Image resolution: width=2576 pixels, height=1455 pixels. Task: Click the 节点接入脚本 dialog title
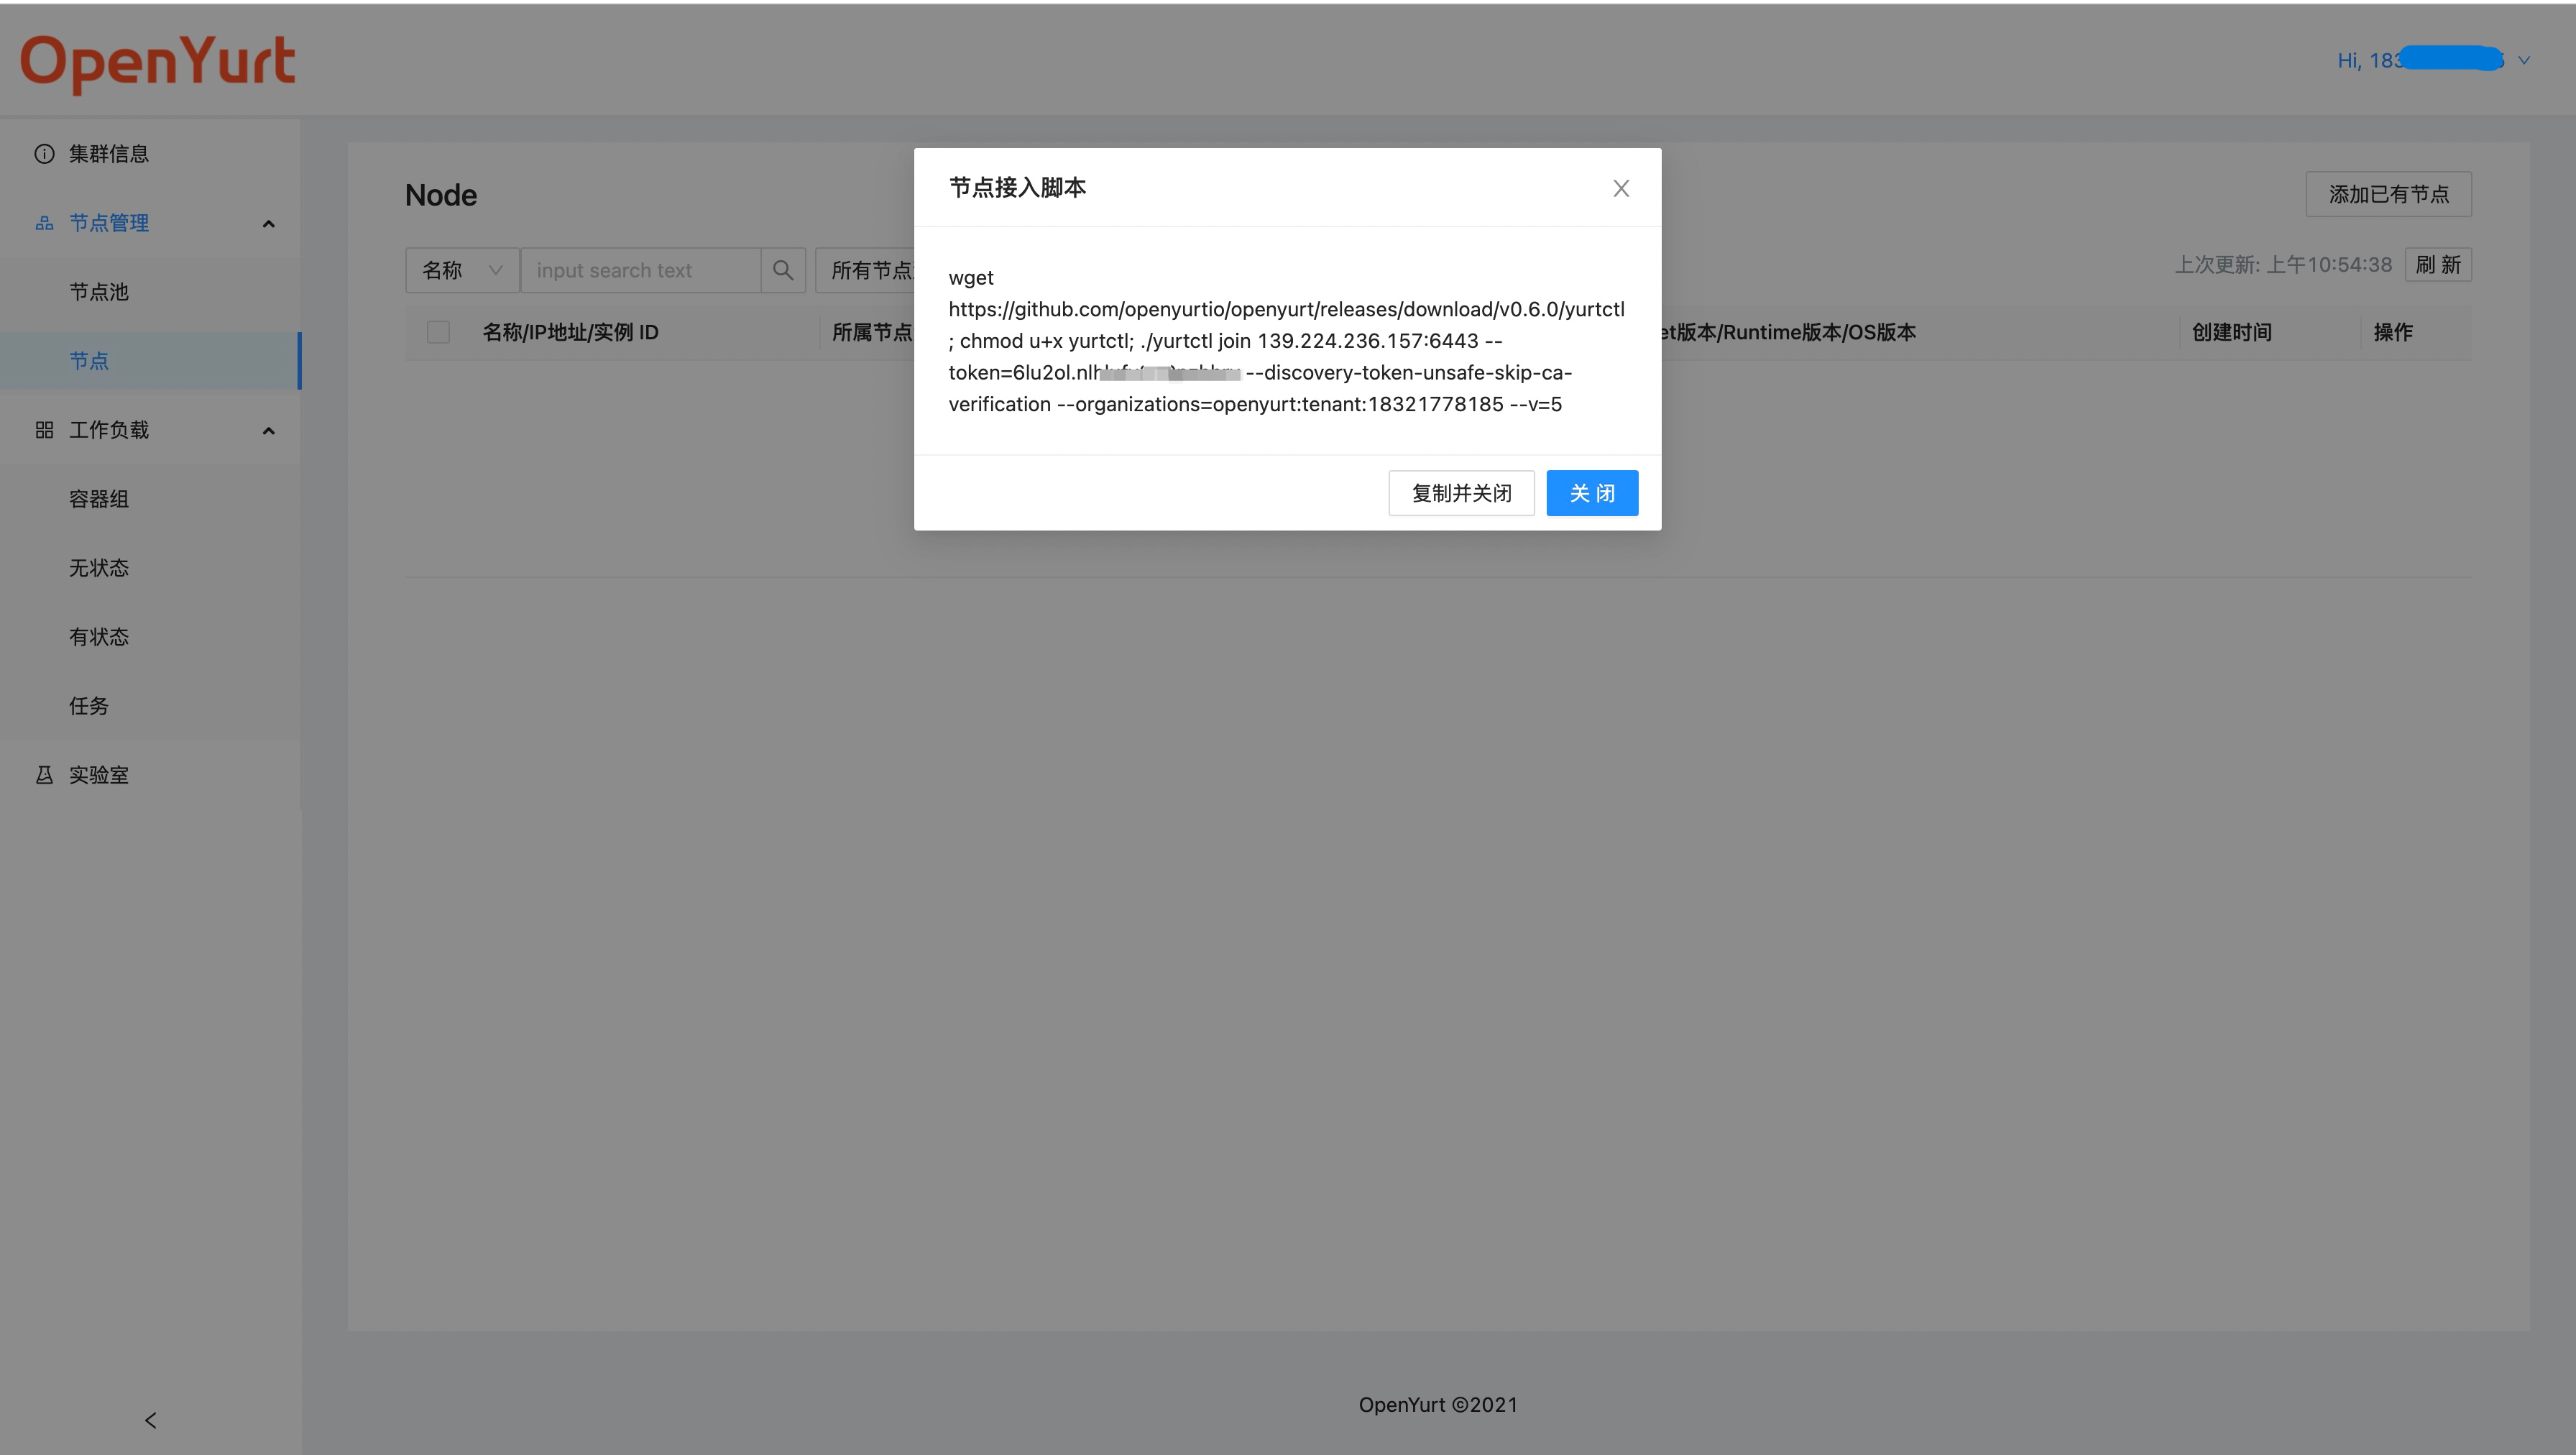(1017, 188)
